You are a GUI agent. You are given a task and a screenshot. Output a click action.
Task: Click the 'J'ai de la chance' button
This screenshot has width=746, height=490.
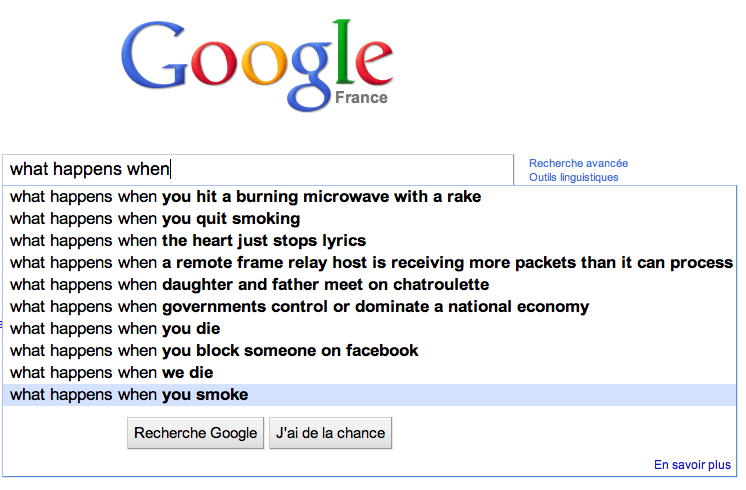(x=331, y=433)
